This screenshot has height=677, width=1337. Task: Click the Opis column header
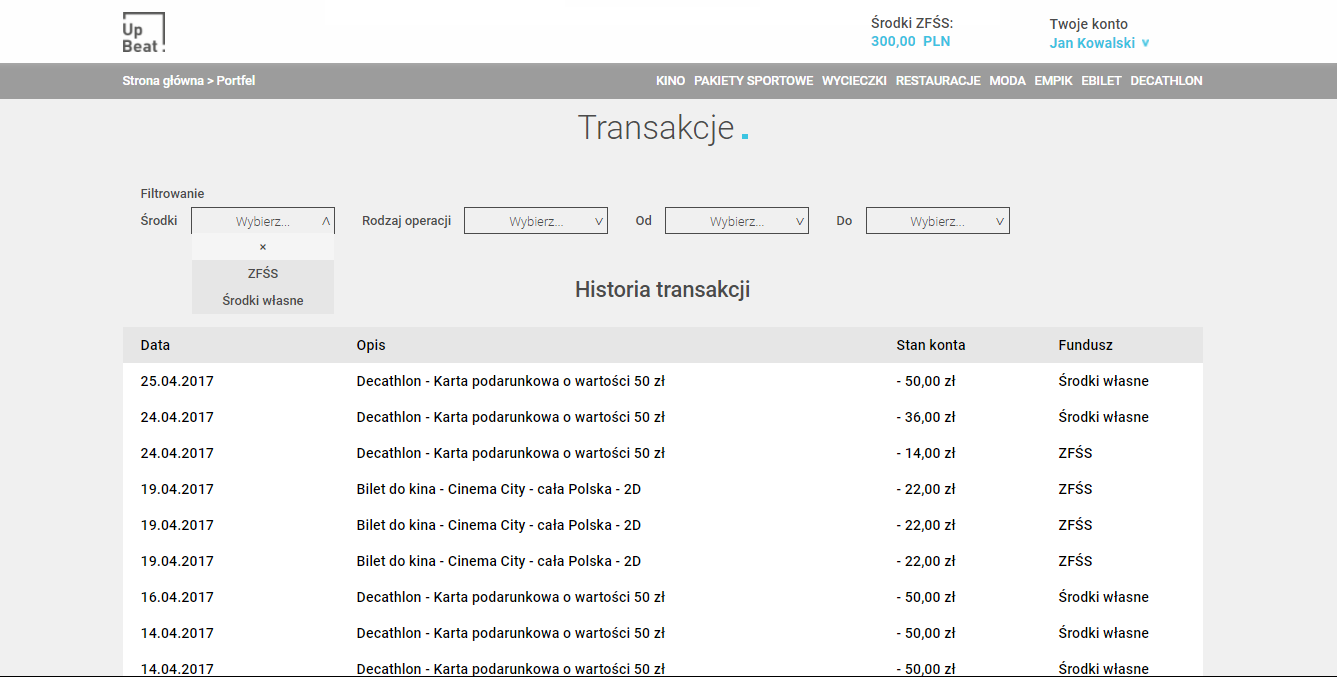pos(371,345)
